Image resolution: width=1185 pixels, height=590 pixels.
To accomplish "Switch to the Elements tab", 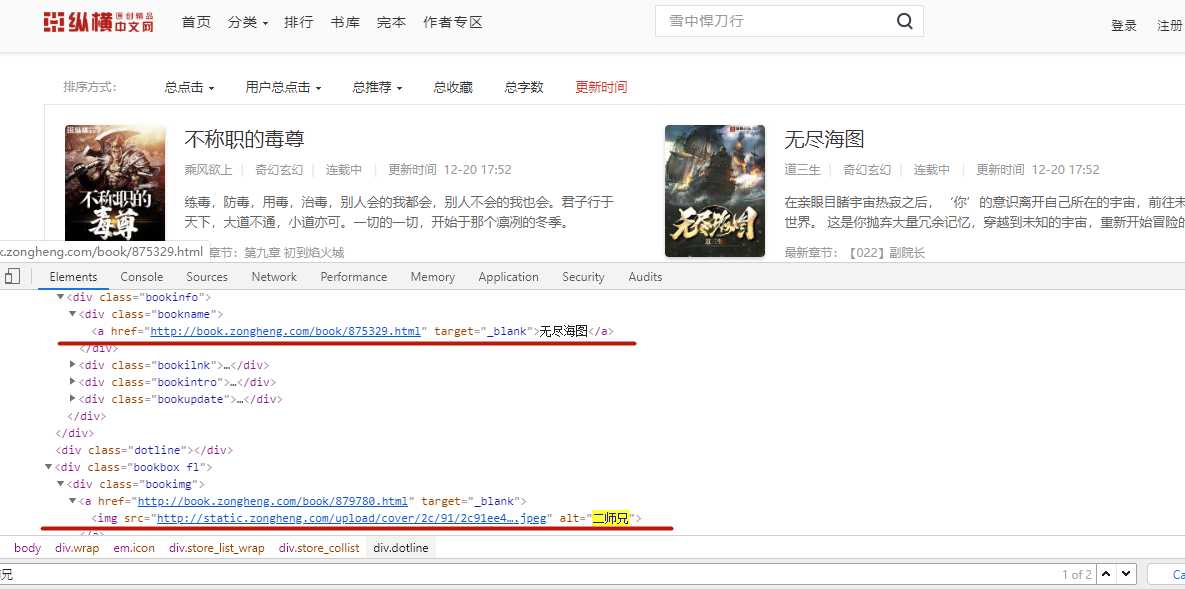I will point(73,276).
